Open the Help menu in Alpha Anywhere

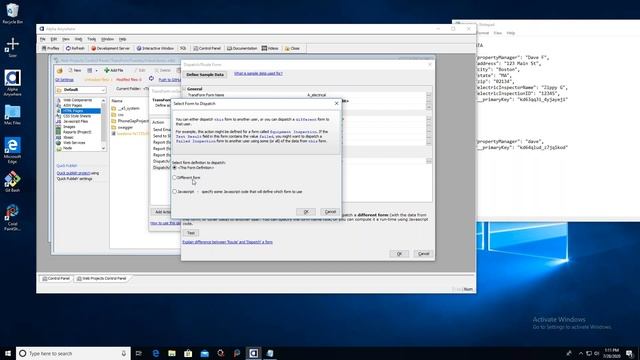point(122,39)
